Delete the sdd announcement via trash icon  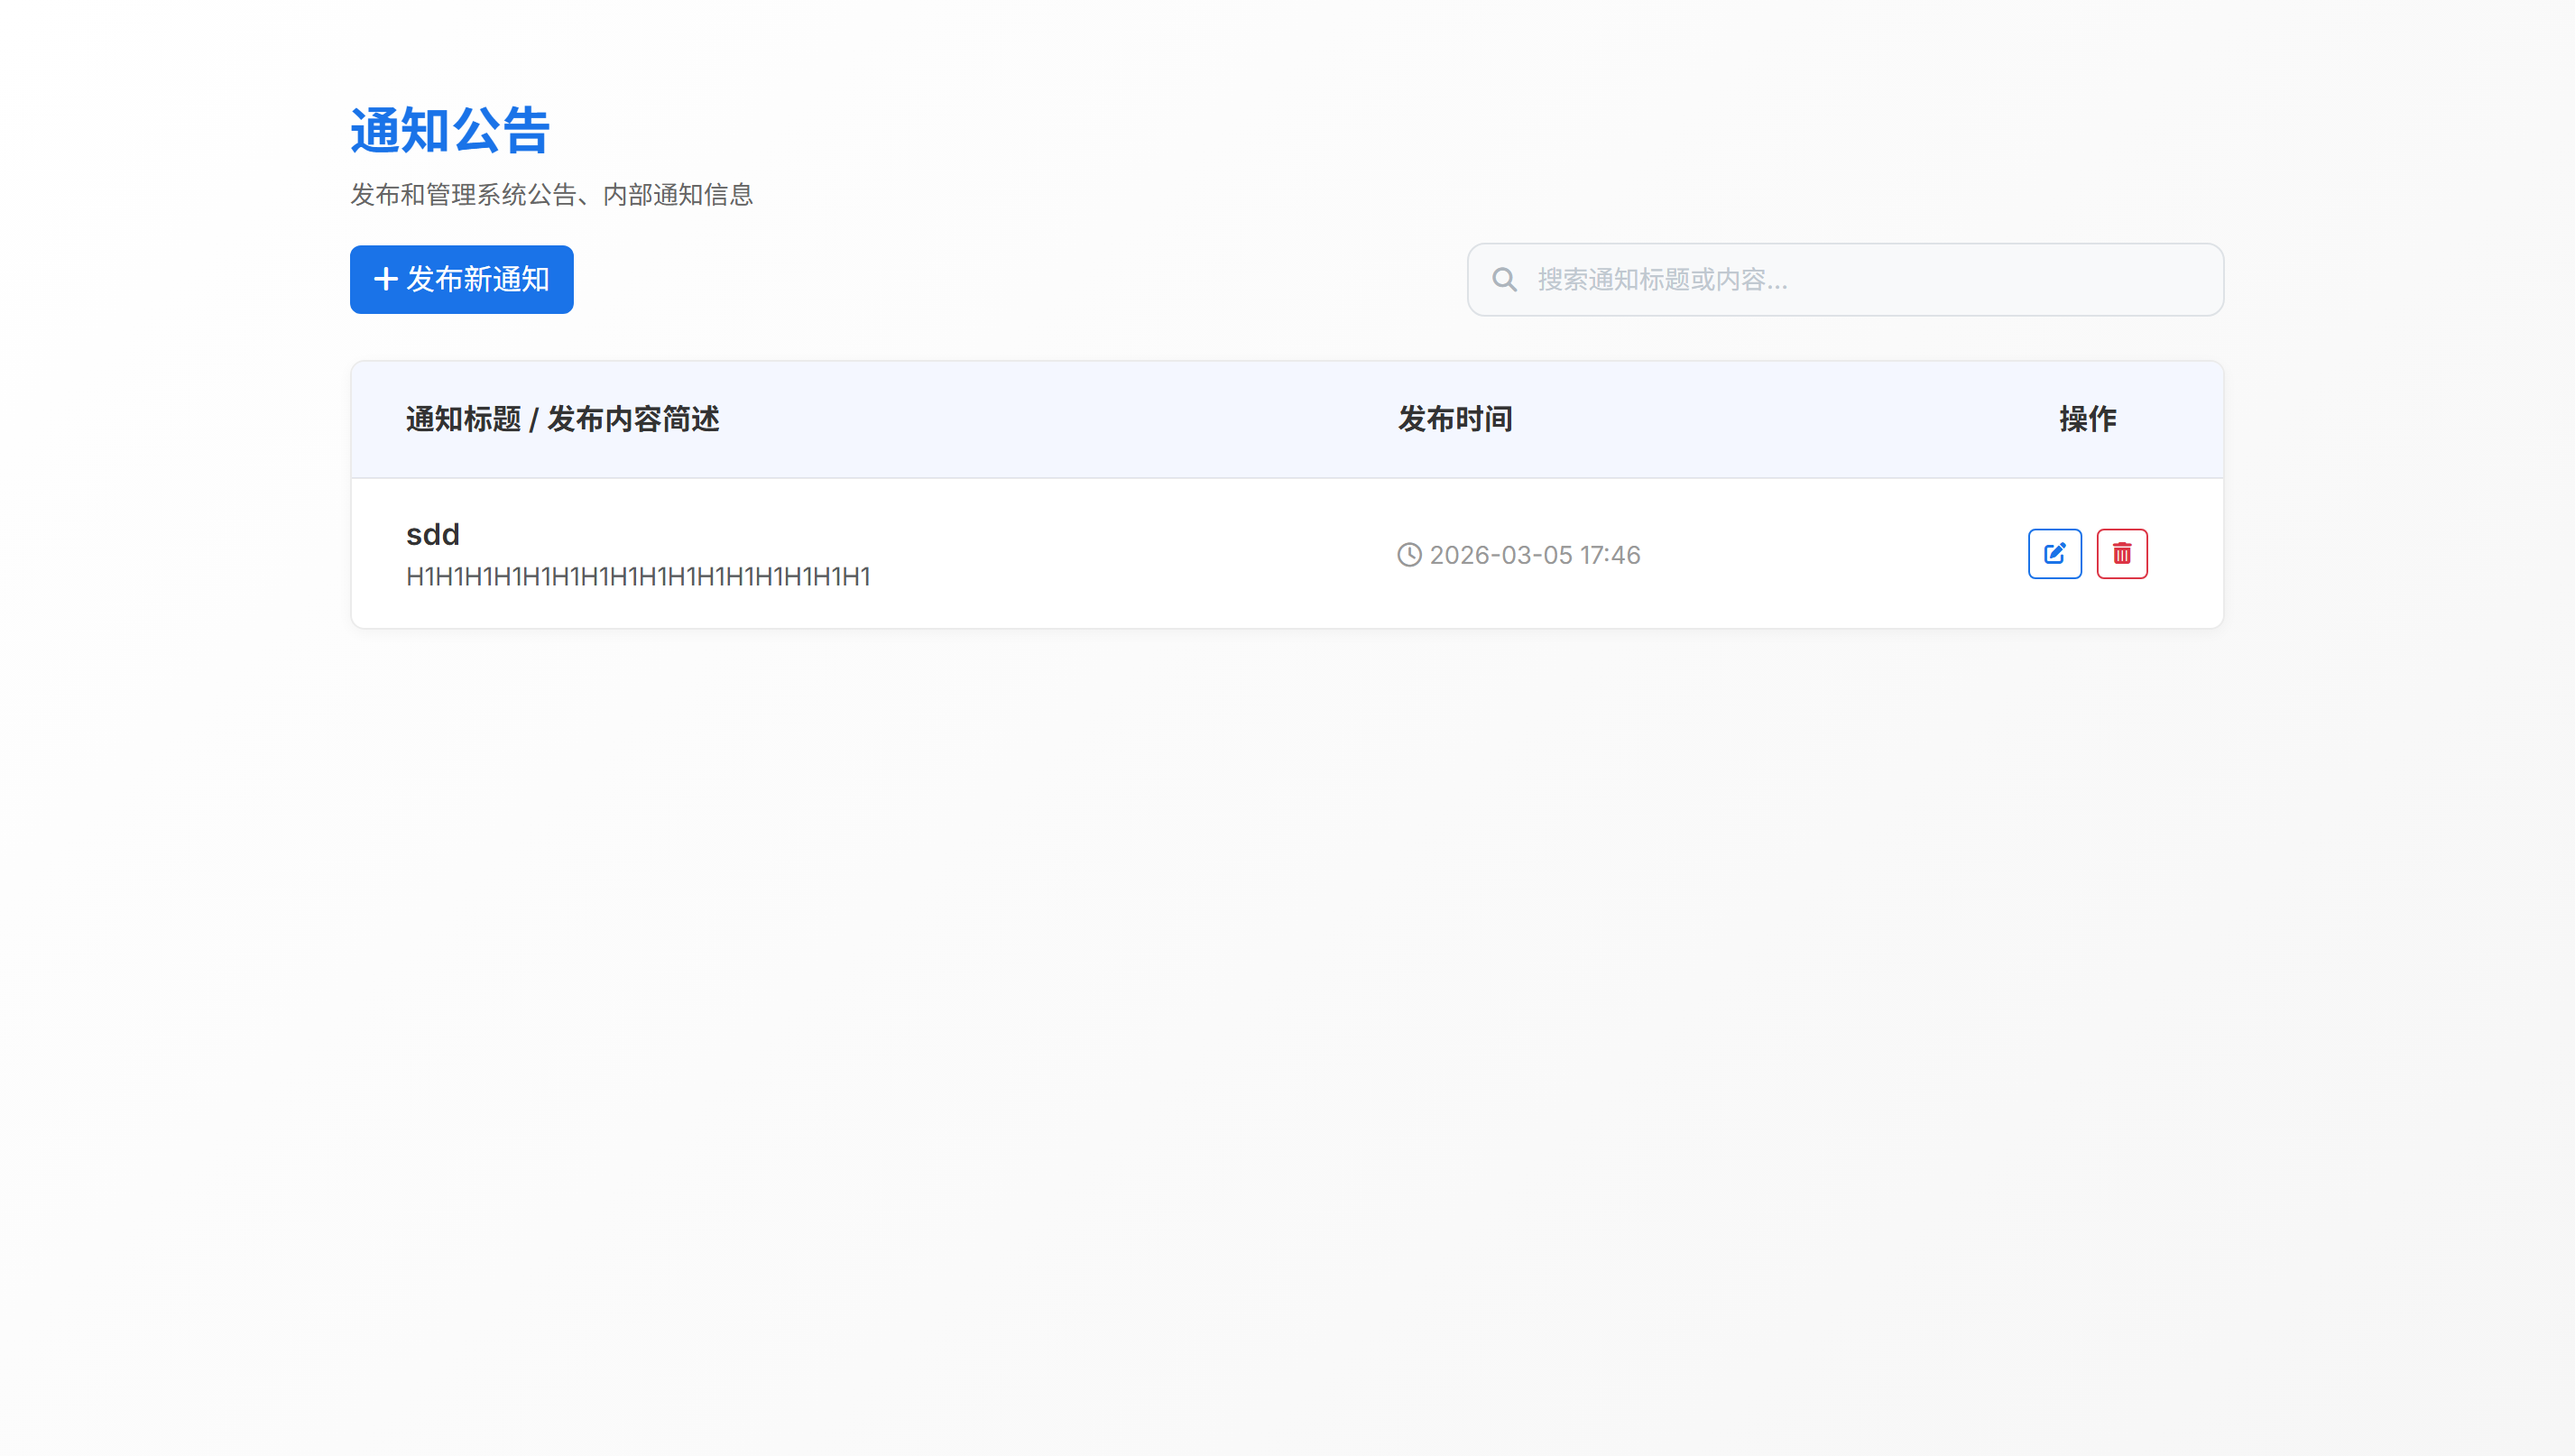click(x=2122, y=553)
